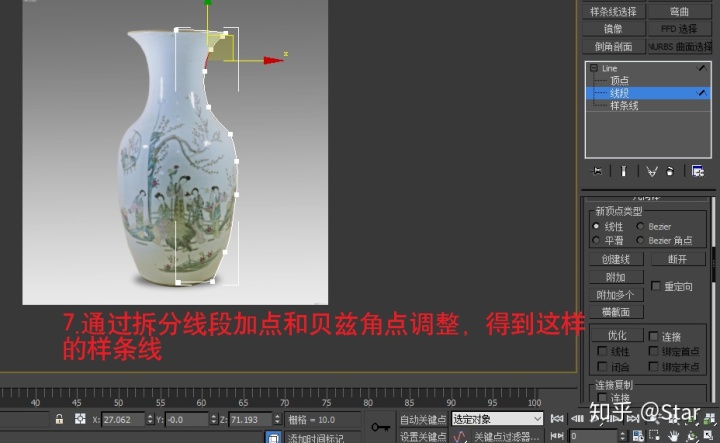720x443 pixels.
Task: Go to start frame playback icon
Action: pos(557,419)
